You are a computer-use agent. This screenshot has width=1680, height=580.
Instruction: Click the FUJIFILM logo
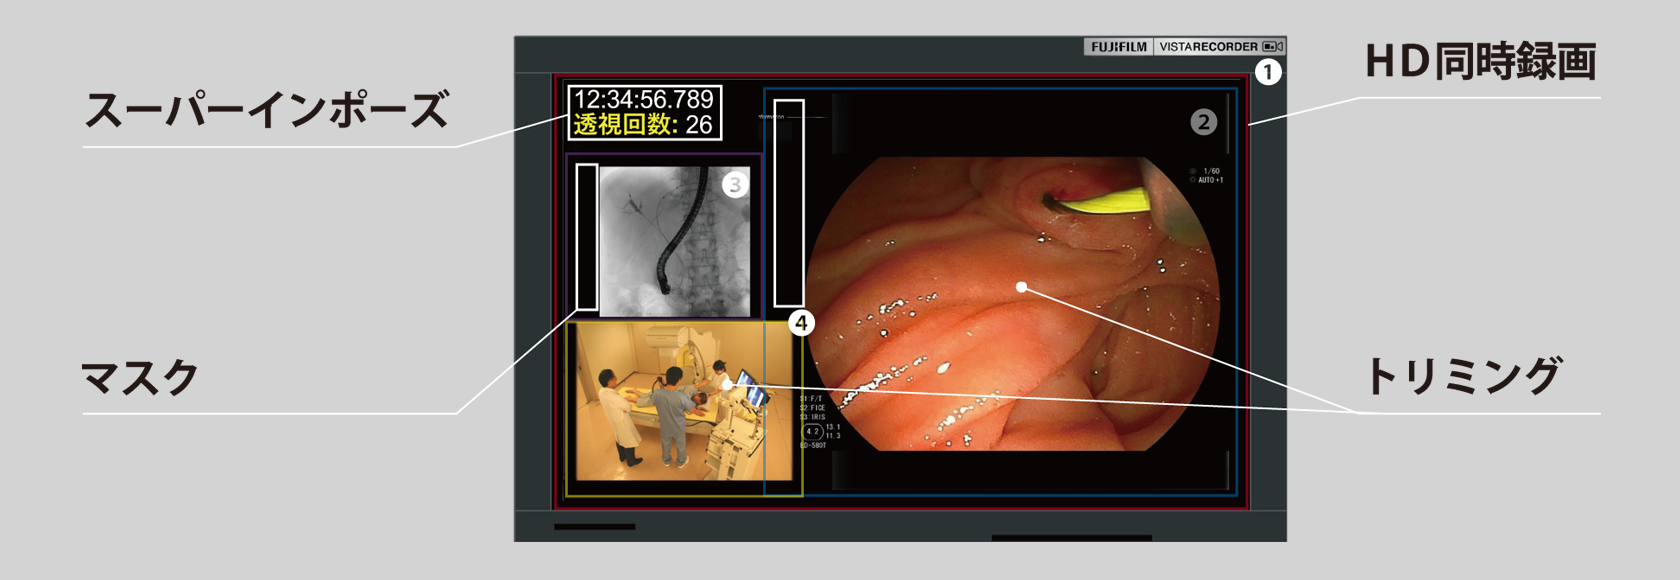[x=1119, y=47]
